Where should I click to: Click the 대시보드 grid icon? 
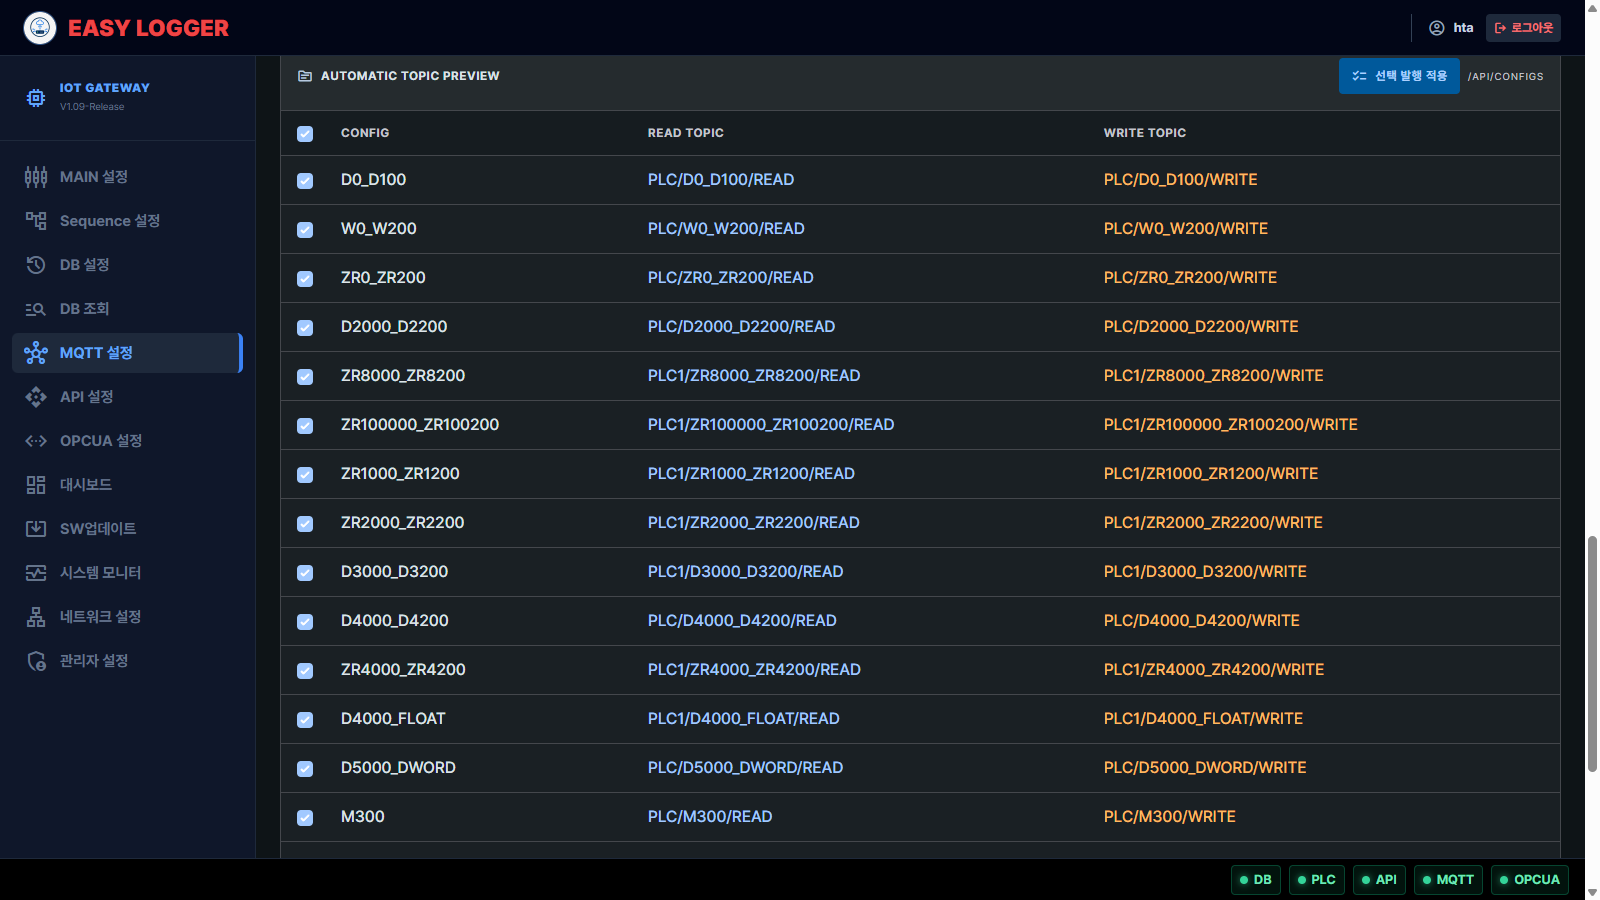(36, 485)
